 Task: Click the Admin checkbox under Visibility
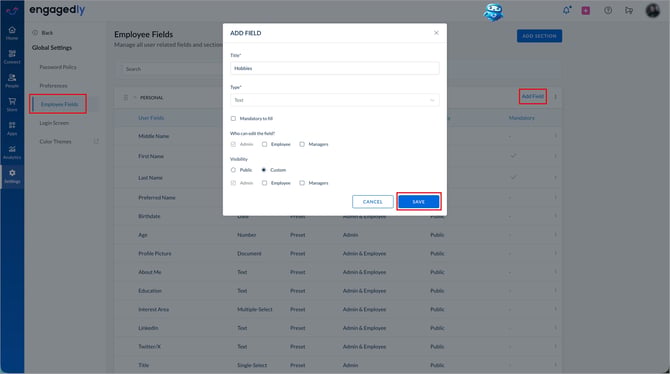pyautogui.click(x=233, y=183)
